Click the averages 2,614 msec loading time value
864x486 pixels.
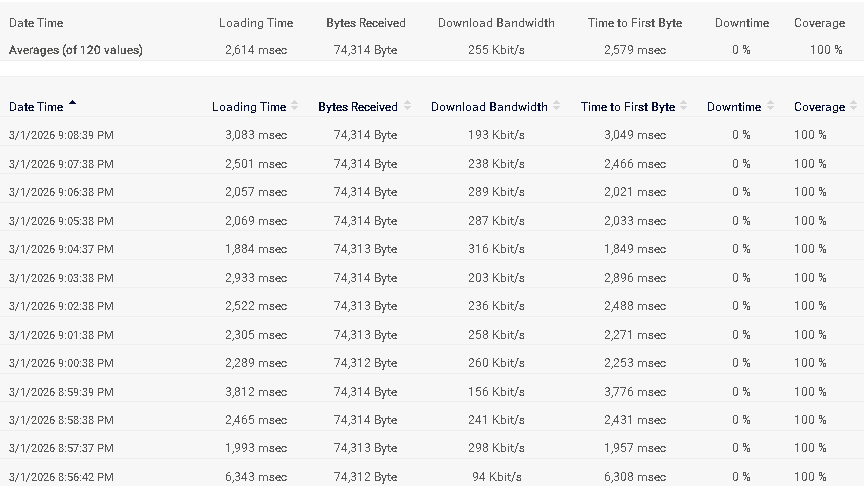coord(255,50)
